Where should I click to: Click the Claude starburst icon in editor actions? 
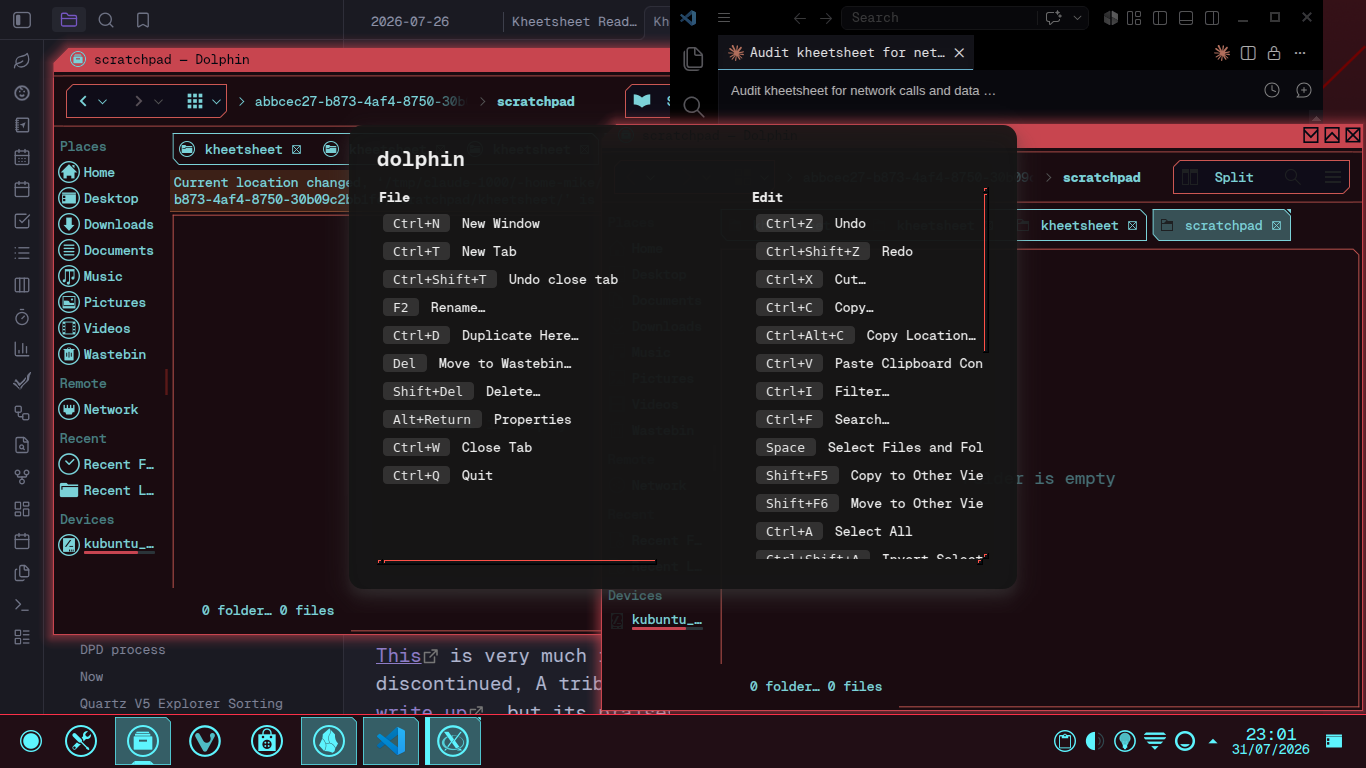click(x=1222, y=53)
